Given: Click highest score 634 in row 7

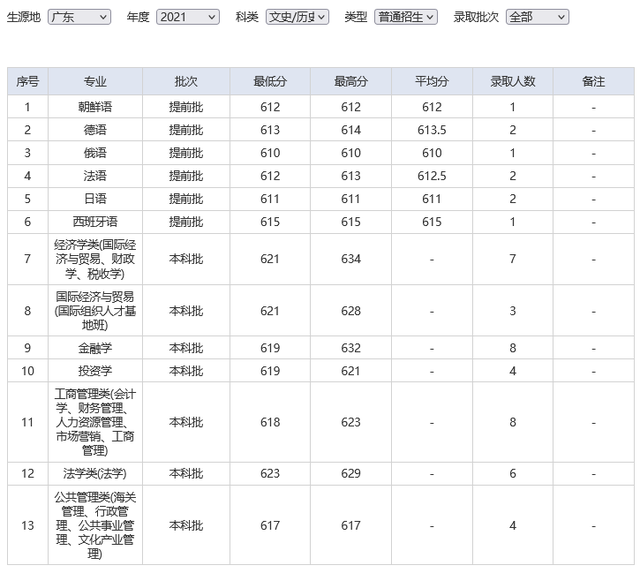Looking at the screenshot, I should click(351, 259).
